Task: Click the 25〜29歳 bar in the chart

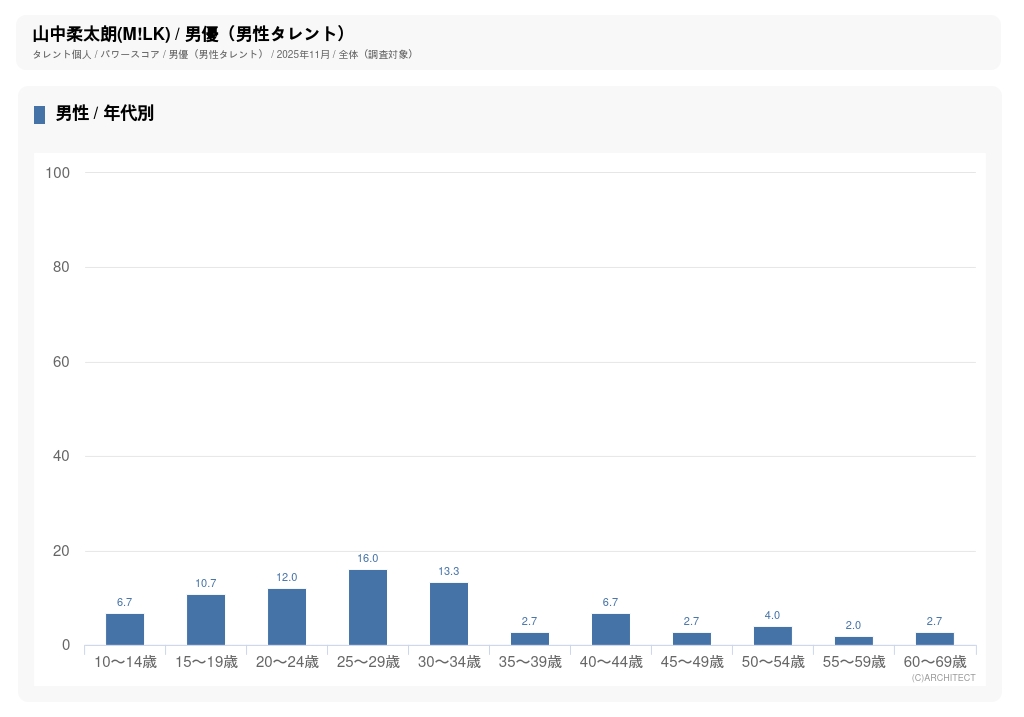Action: pyautogui.click(x=368, y=608)
